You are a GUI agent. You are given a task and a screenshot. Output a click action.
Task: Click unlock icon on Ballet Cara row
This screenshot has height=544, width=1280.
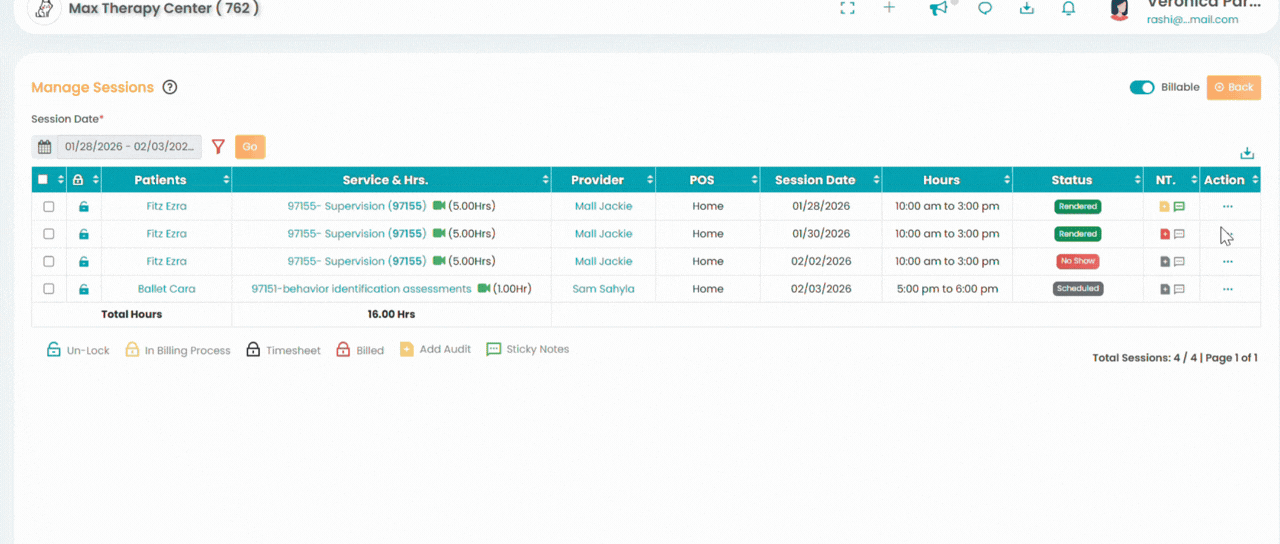[x=84, y=289]
